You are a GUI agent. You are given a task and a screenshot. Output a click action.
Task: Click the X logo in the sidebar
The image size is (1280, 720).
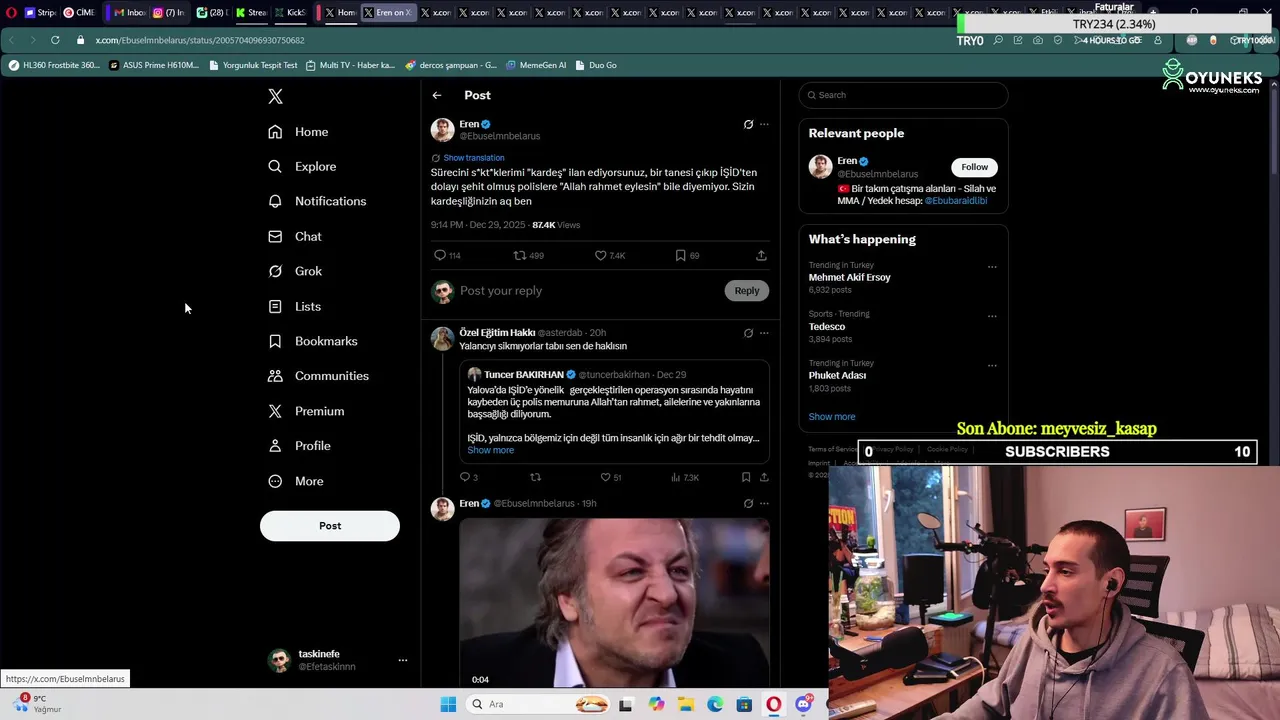point(275,96)
